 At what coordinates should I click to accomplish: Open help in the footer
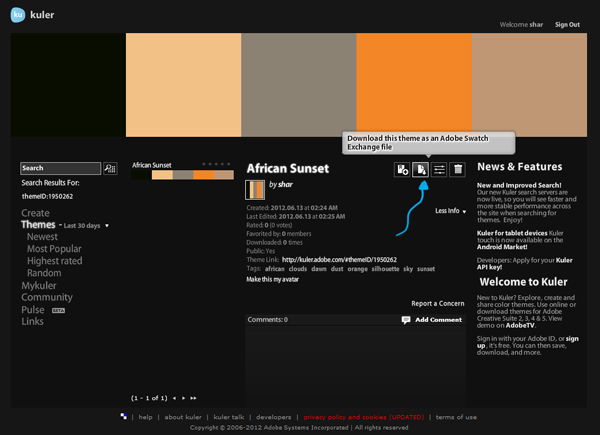tap(145, 417)
